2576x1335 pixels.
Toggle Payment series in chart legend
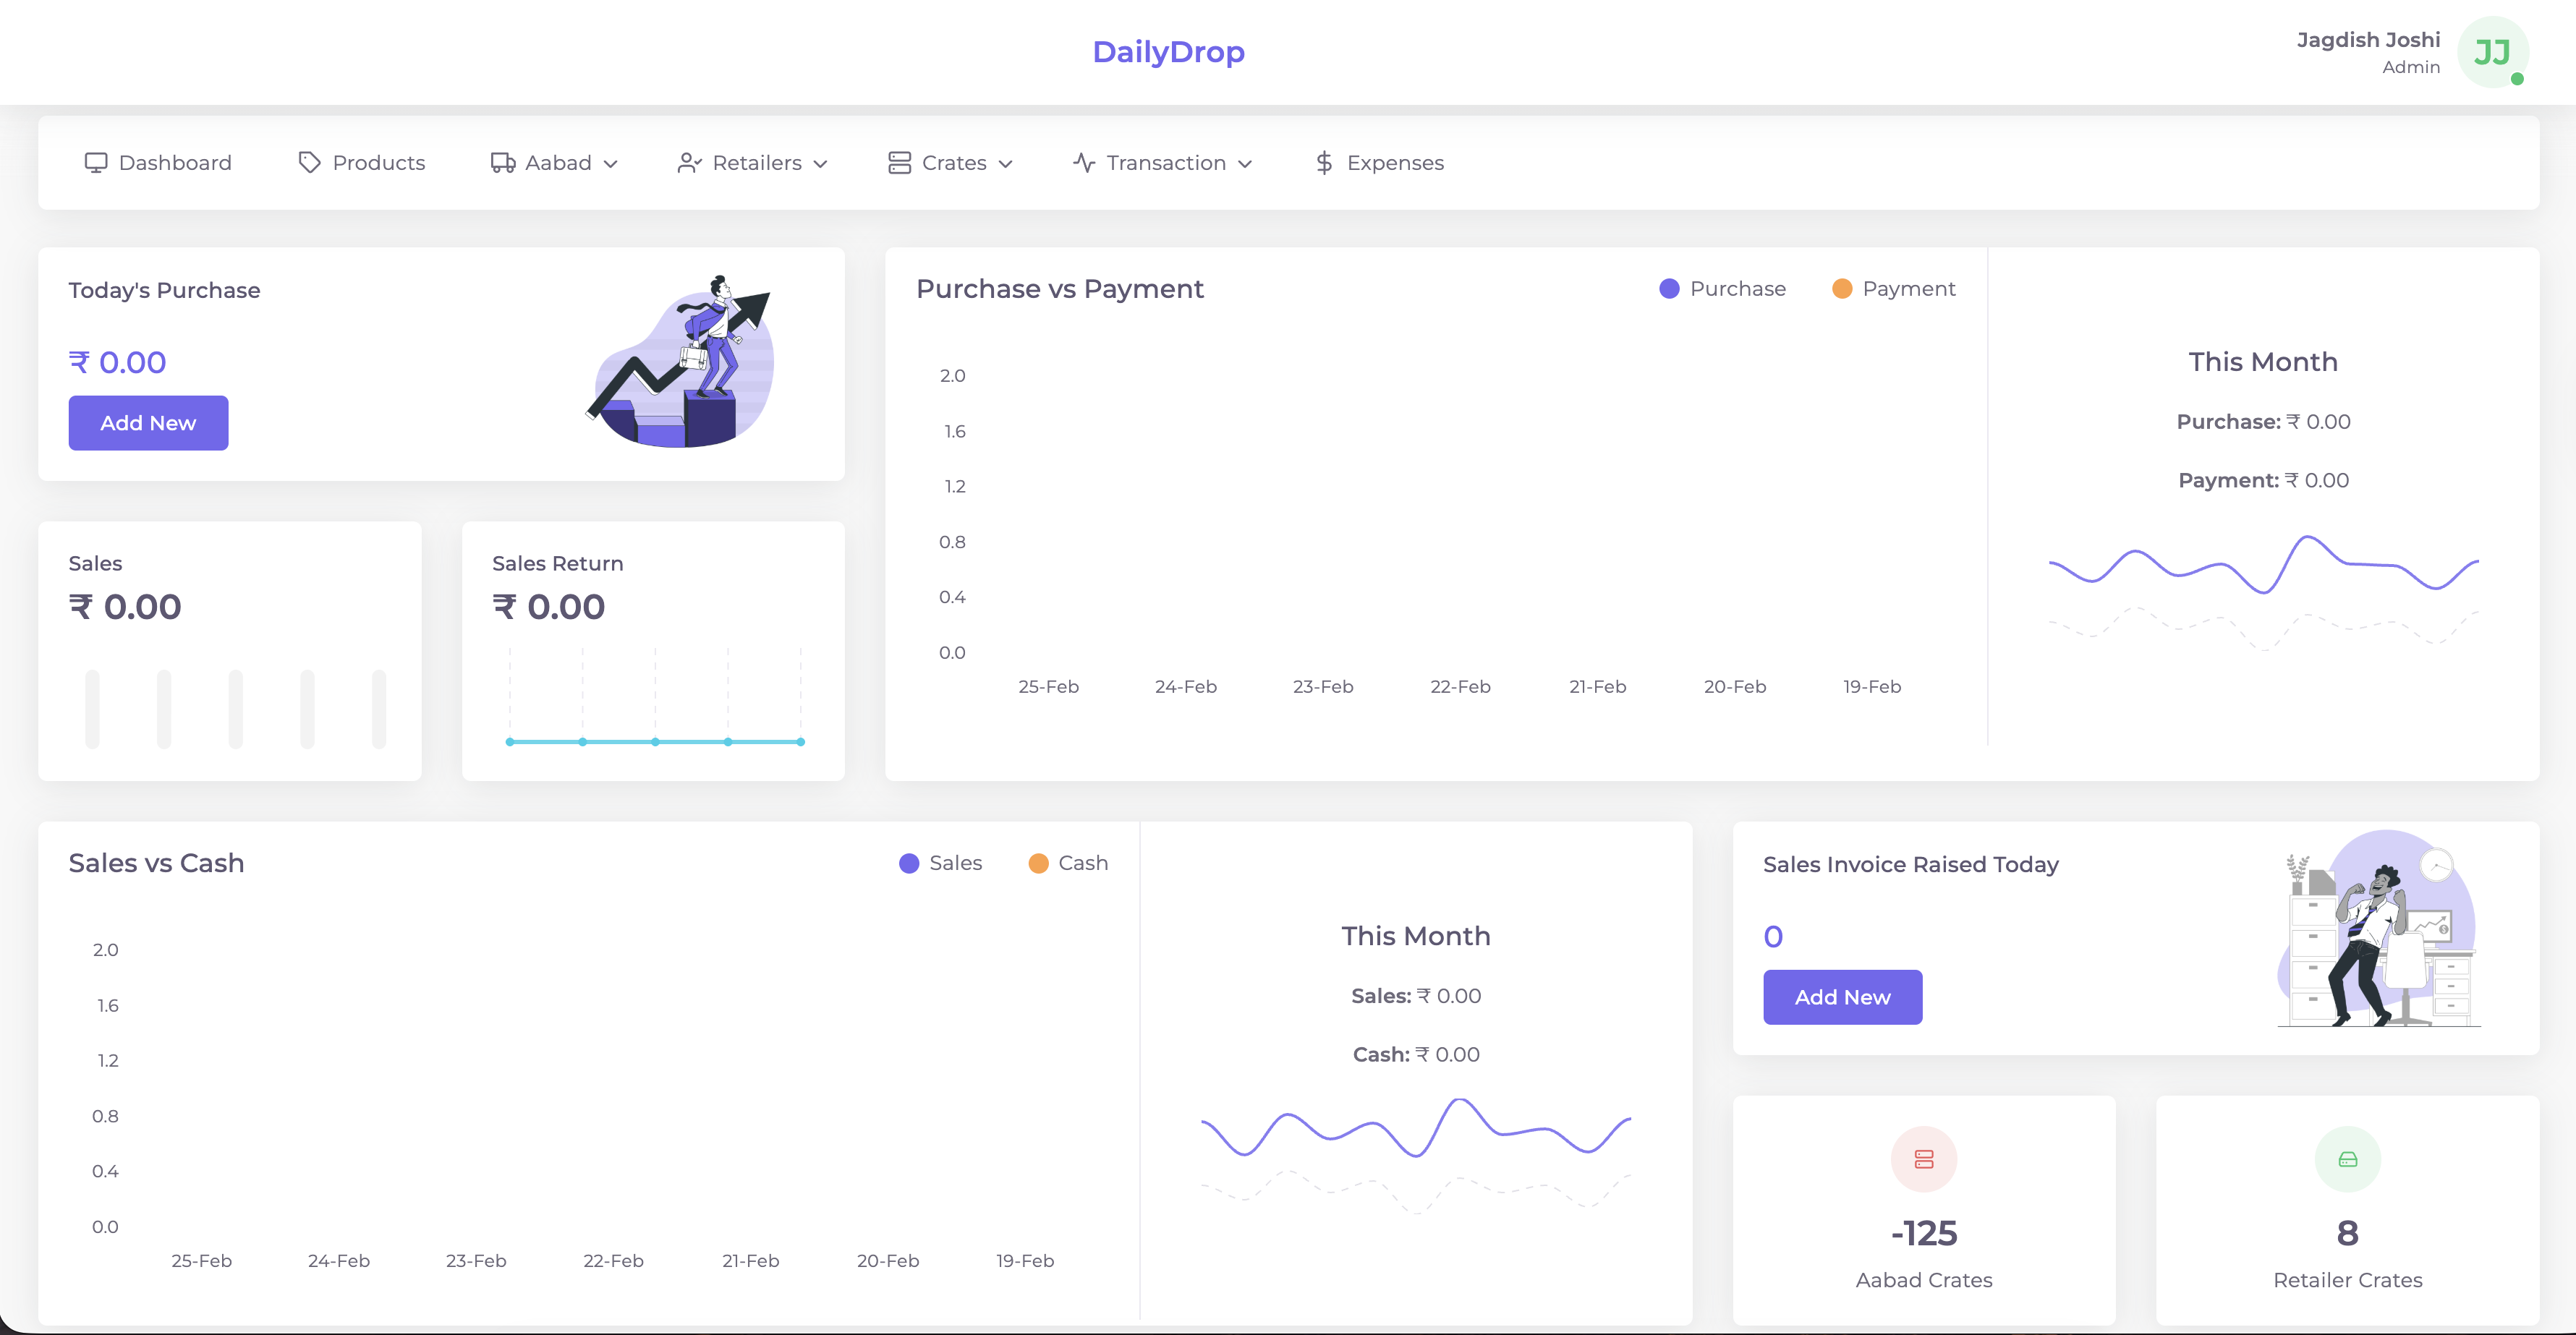click(1907, 289)
